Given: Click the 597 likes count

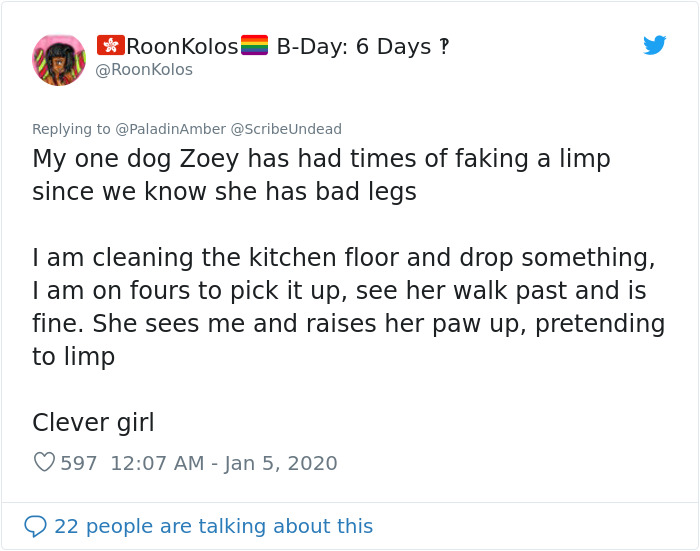Looking at the screenshot, I should point(79,463).
